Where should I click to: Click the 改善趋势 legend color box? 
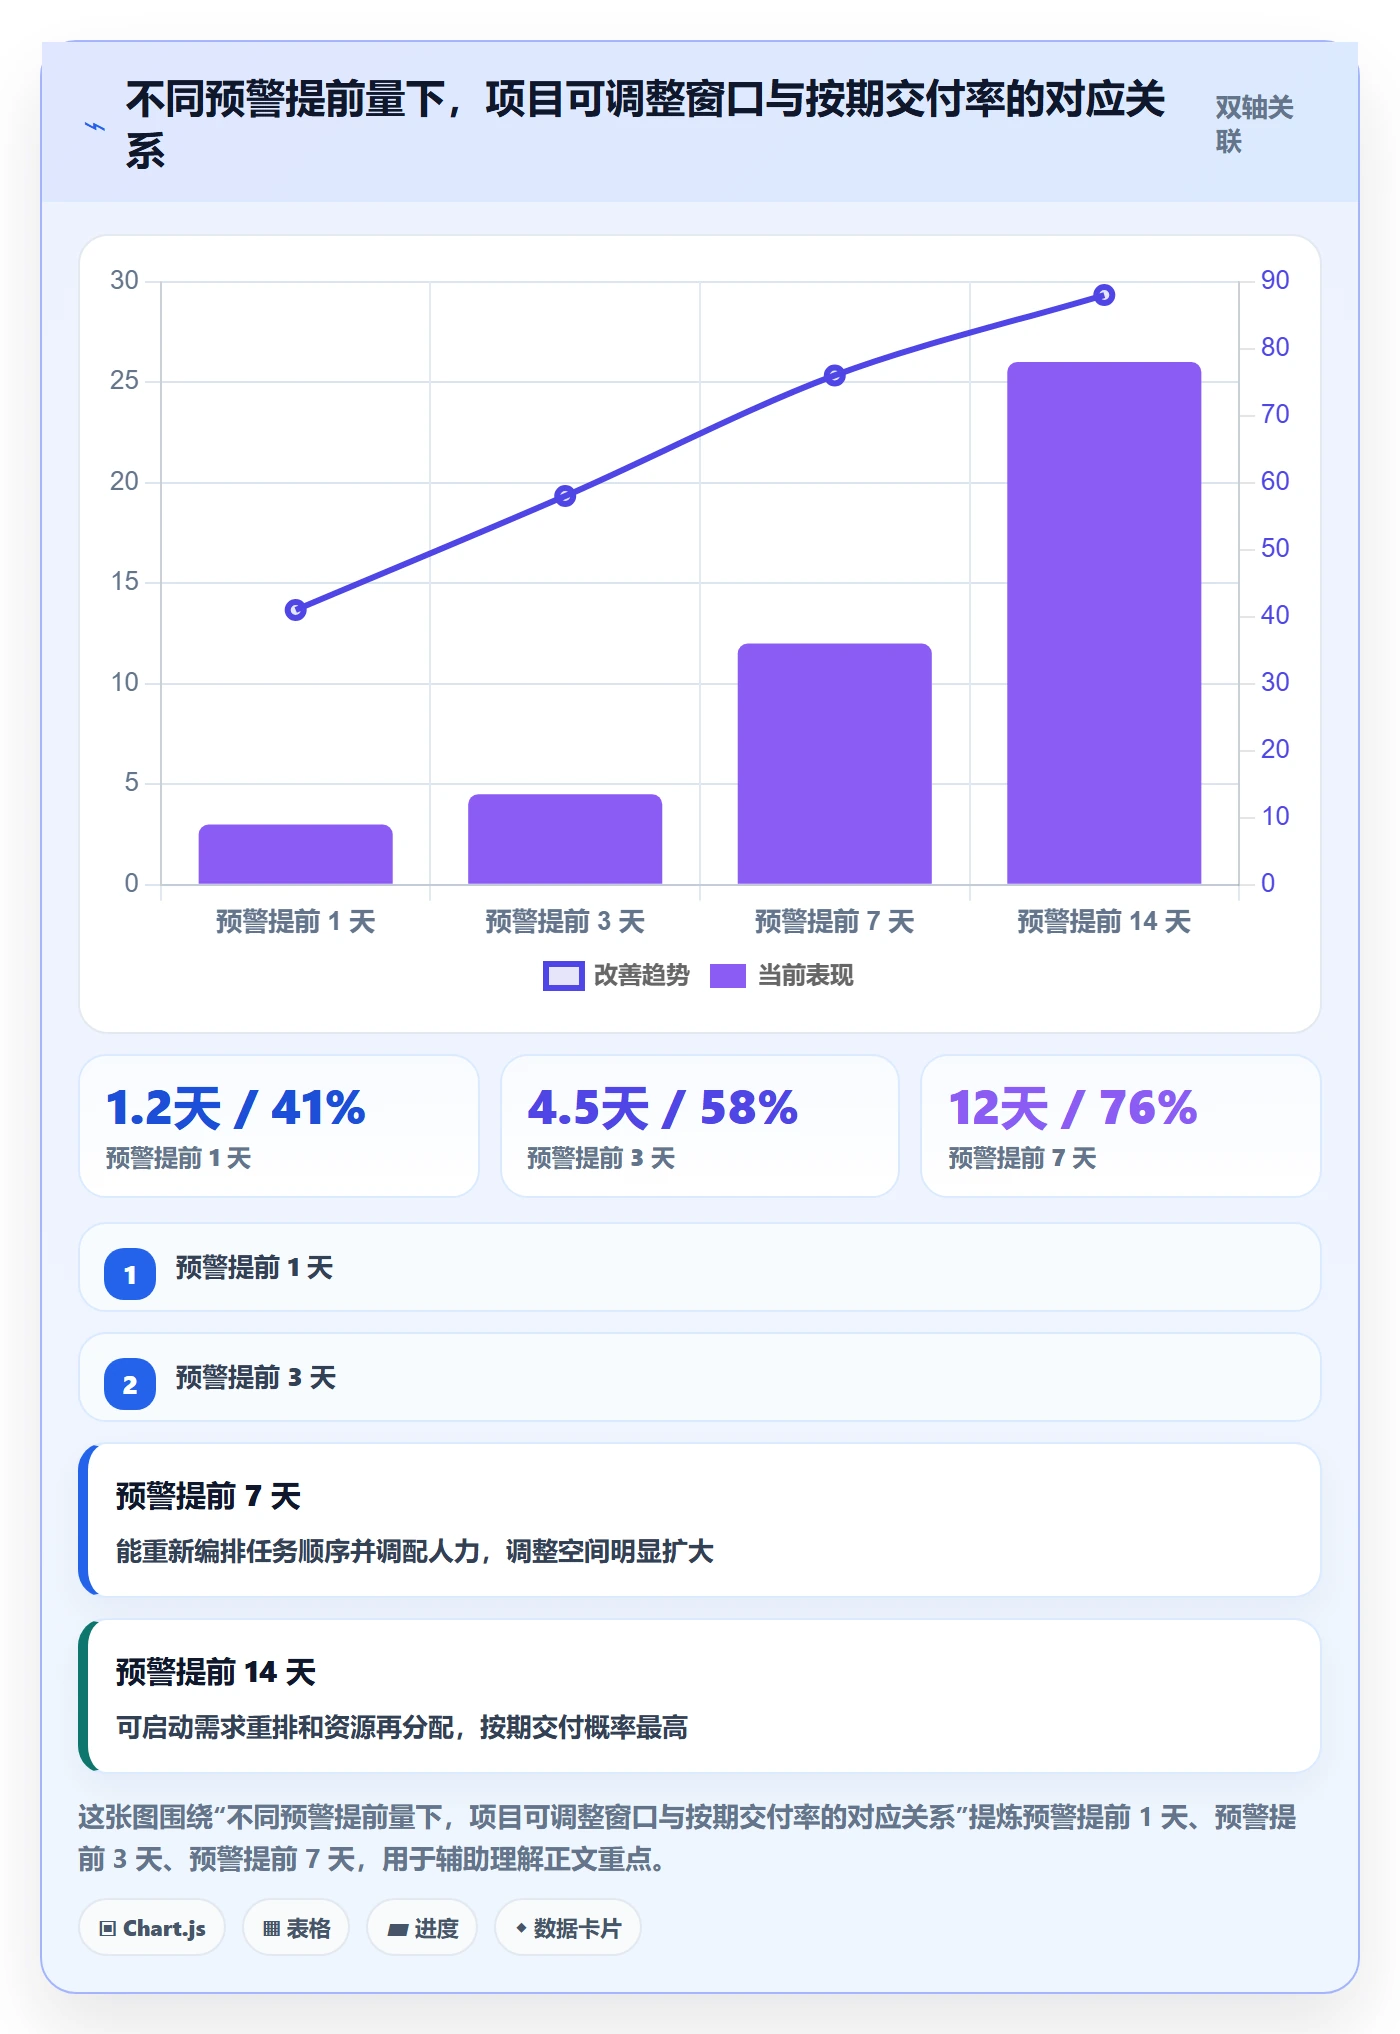coord(563,976)
